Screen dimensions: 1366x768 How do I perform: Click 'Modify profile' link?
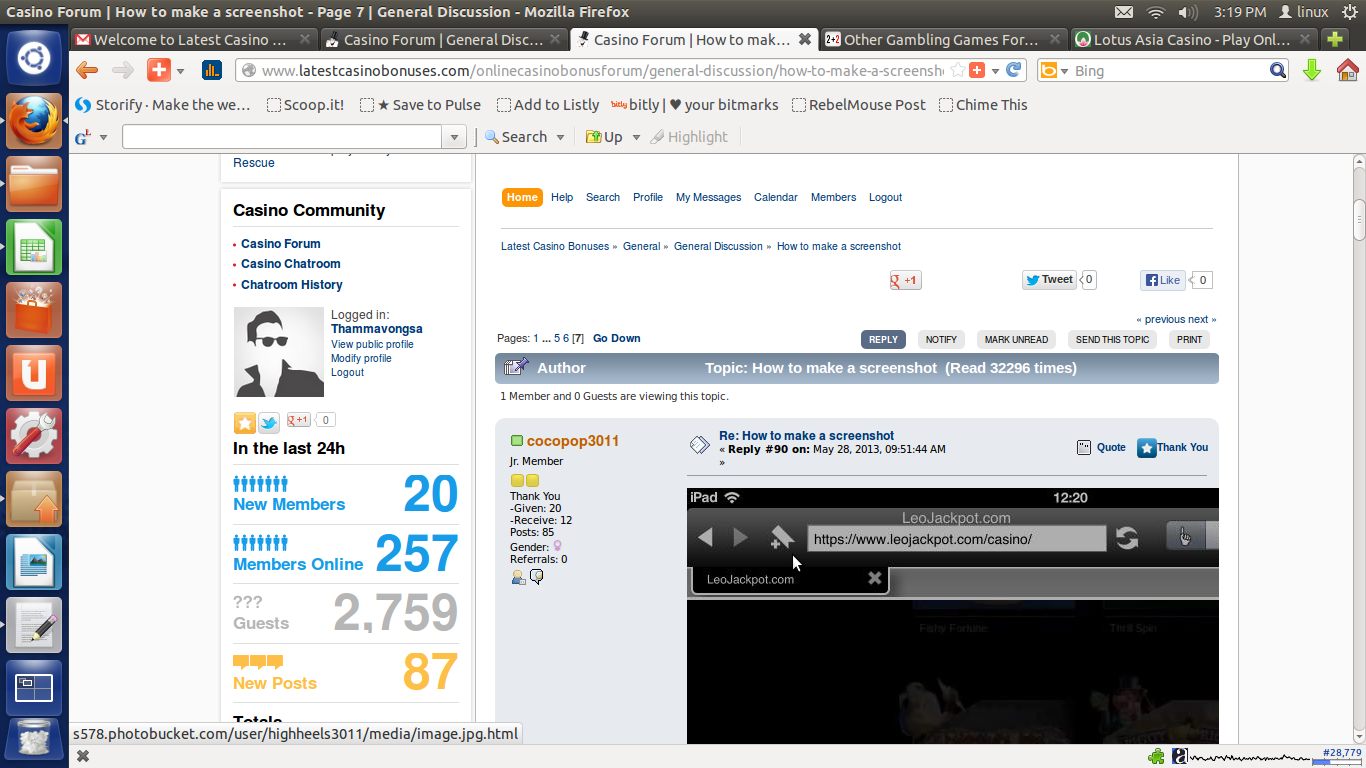361,358
